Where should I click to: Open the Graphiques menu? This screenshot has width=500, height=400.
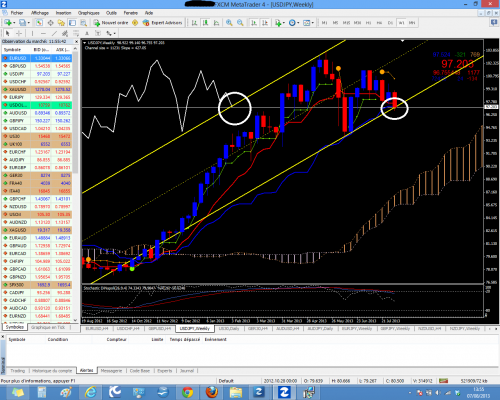coord(89,13)
